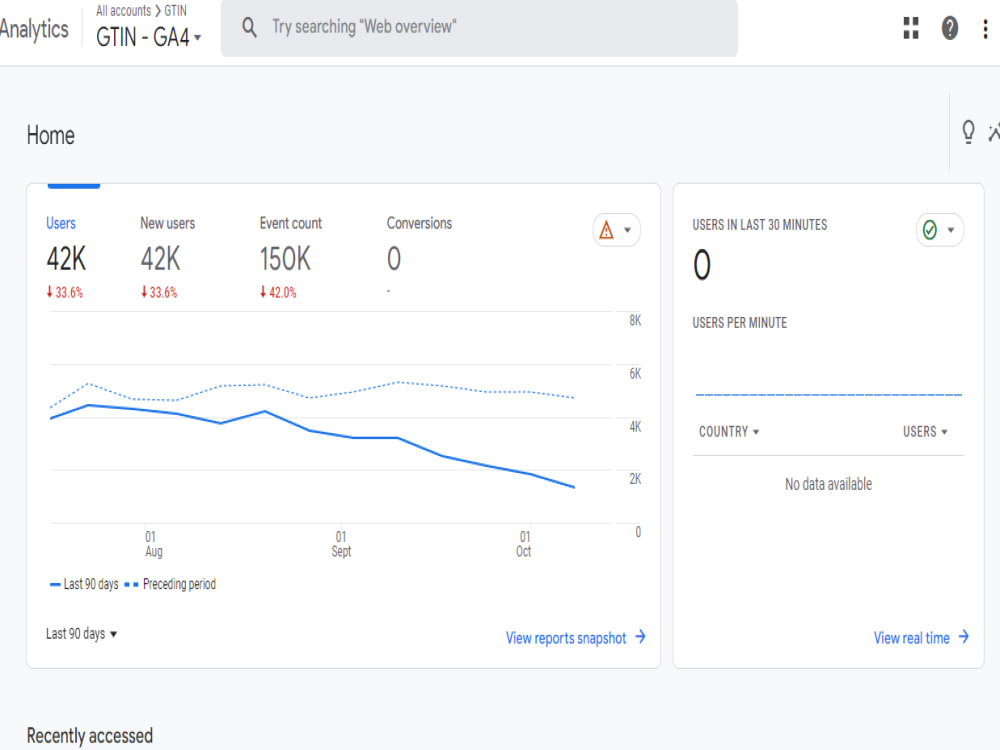Open Analytics Help with the question mark icon
Screen dimensions: 1000x750
(948, 29)
